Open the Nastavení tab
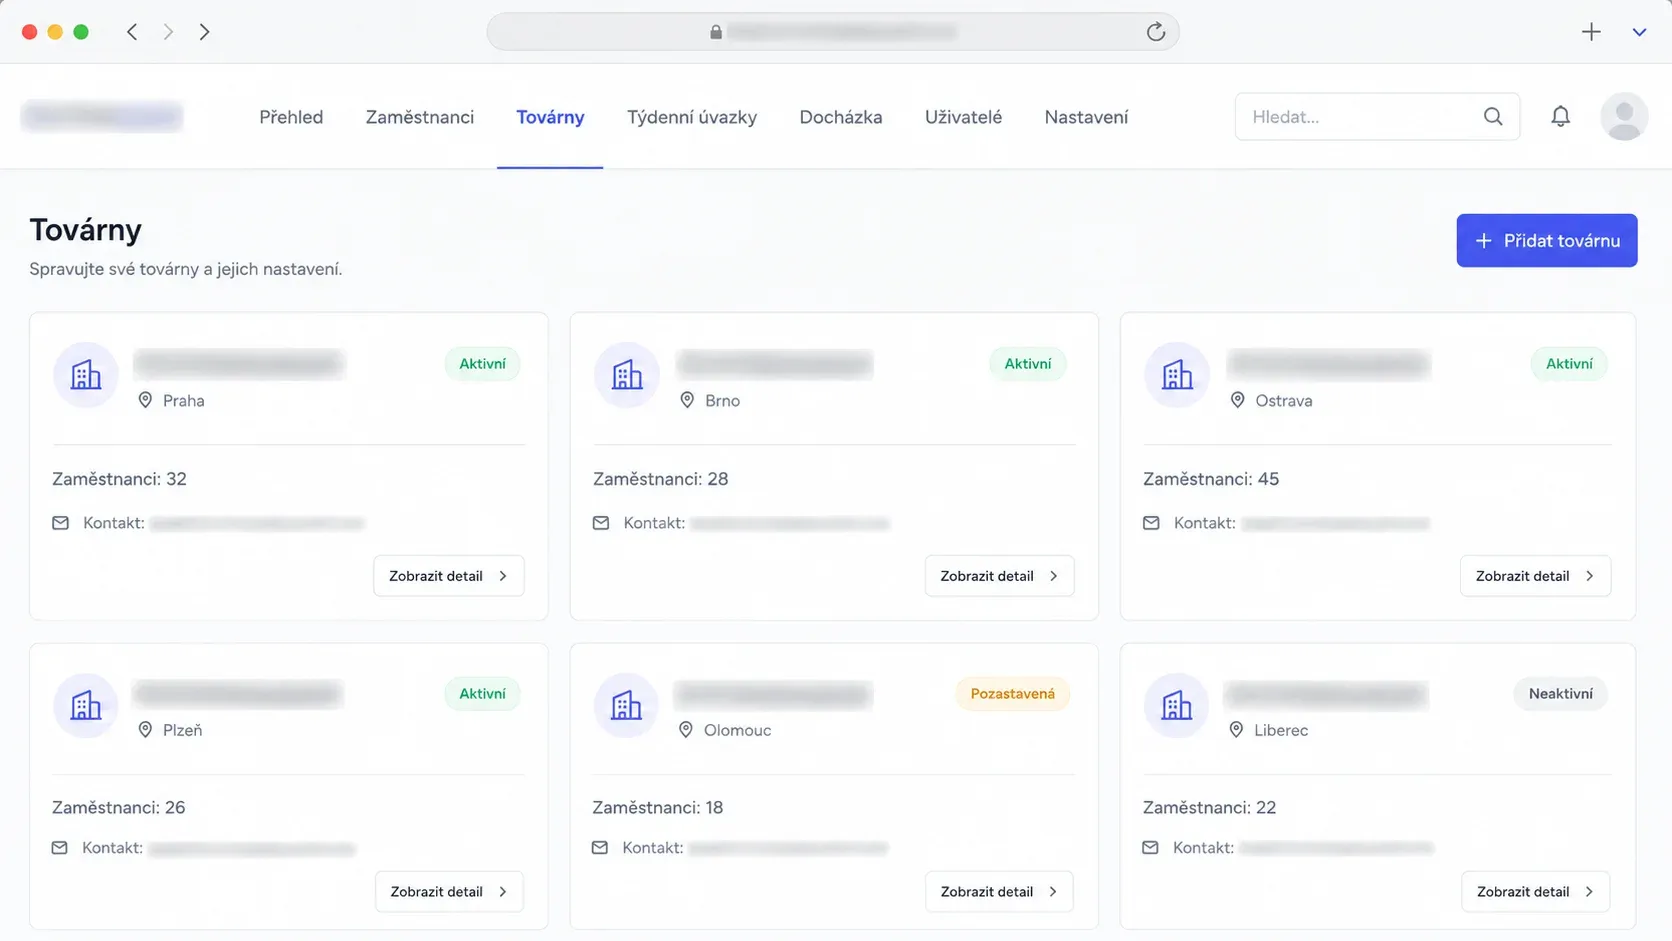The height and width of the screenshot is (941, 1672). pyautogui.click(x=1086, y=117)
